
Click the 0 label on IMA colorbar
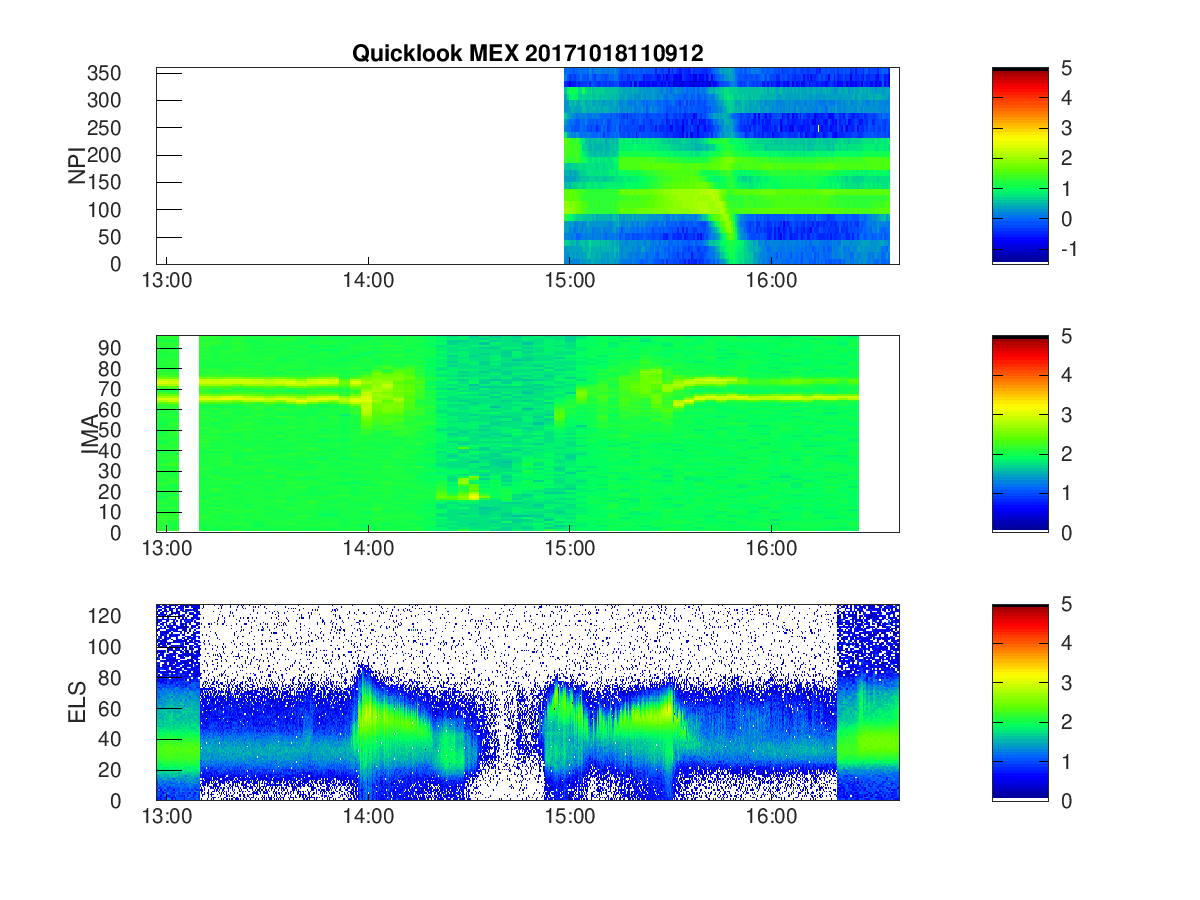pyautogui.click(x=1065, y=532)
